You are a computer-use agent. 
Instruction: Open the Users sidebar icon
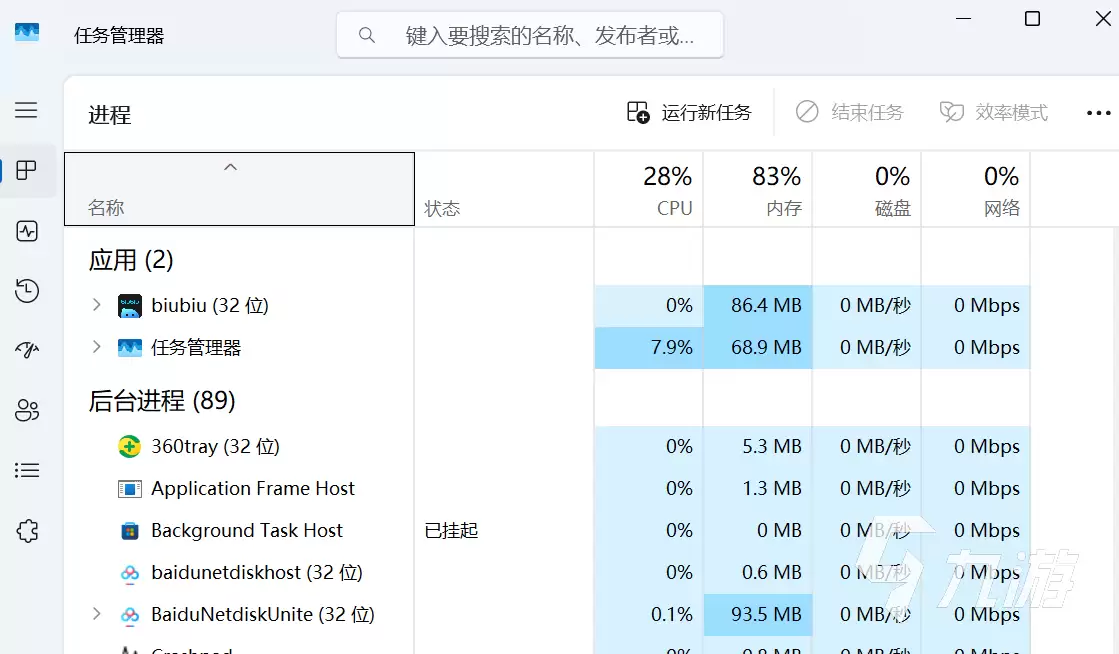tap(26, 410)
